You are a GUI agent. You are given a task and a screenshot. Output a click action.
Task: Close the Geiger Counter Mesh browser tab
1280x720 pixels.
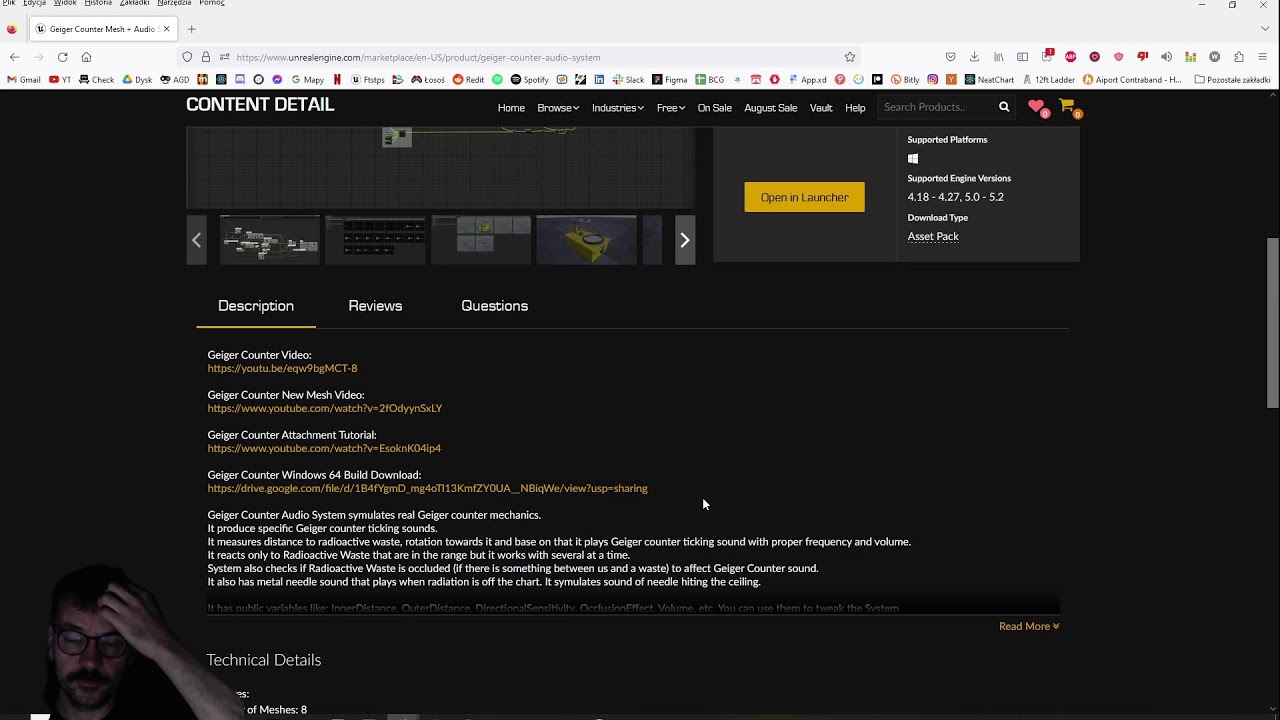click(x=166, y=29)
